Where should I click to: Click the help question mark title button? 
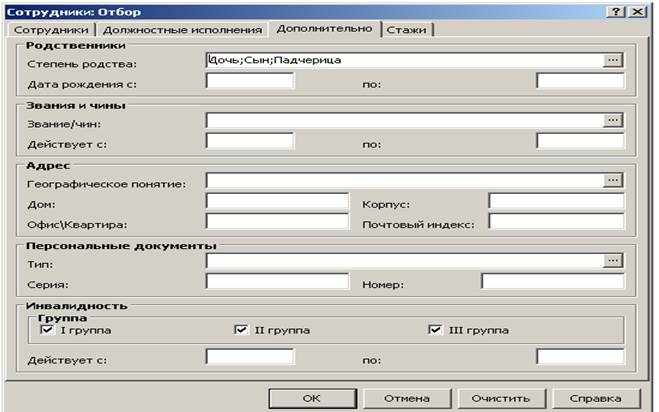[x=616, y=12]
